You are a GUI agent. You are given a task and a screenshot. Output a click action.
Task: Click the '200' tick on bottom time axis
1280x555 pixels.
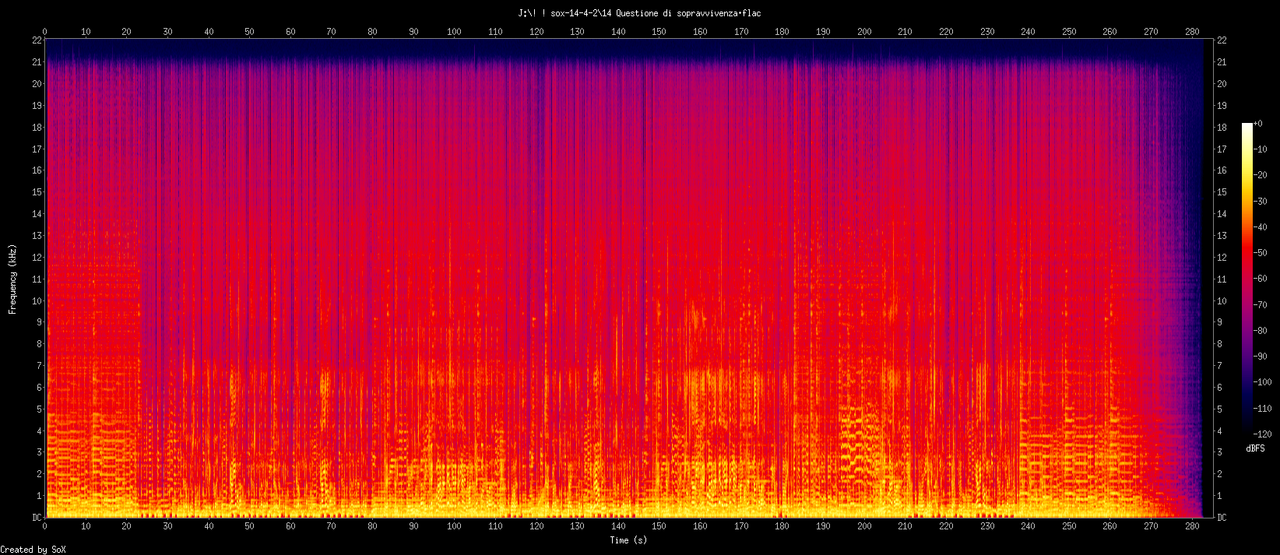coord(864,526)
